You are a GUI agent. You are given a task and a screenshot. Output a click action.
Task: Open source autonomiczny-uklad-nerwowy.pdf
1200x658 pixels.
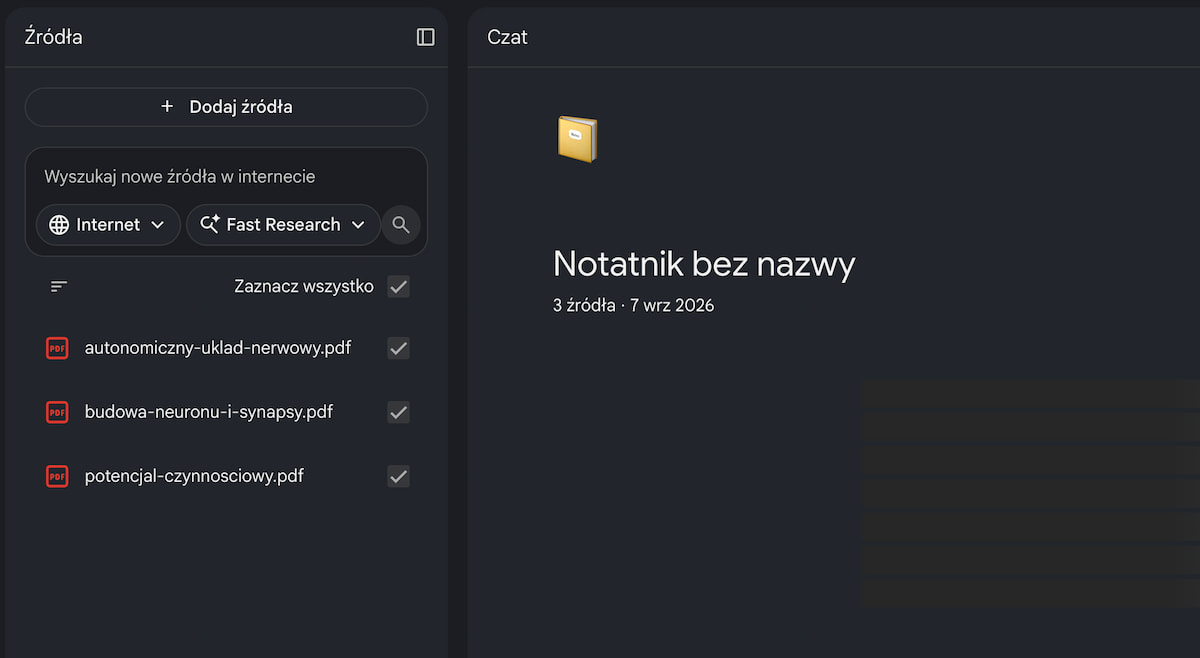[x=218, y=348]
